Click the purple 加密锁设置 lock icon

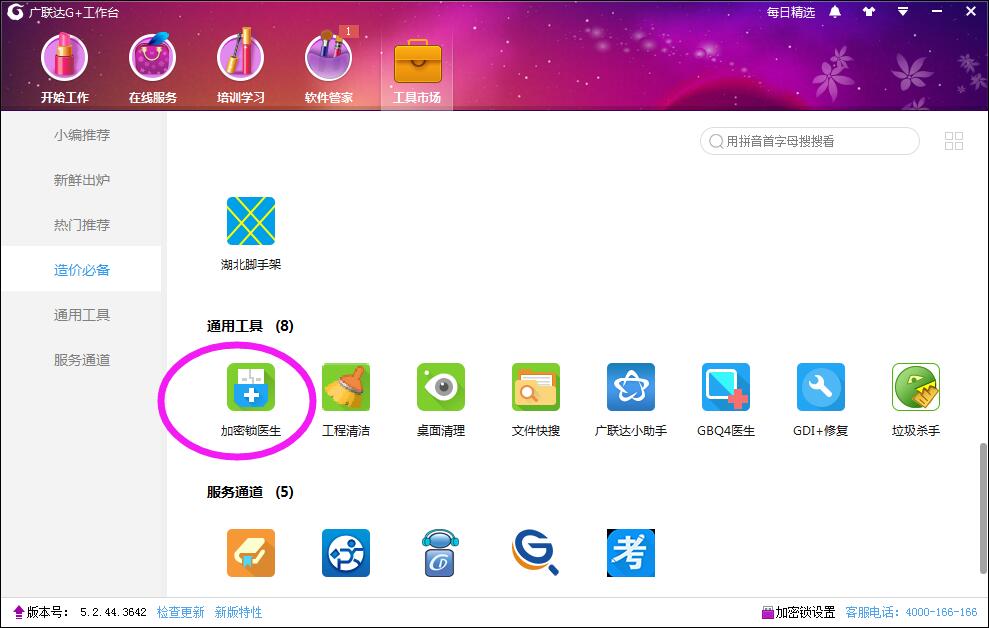click(768, 612)
